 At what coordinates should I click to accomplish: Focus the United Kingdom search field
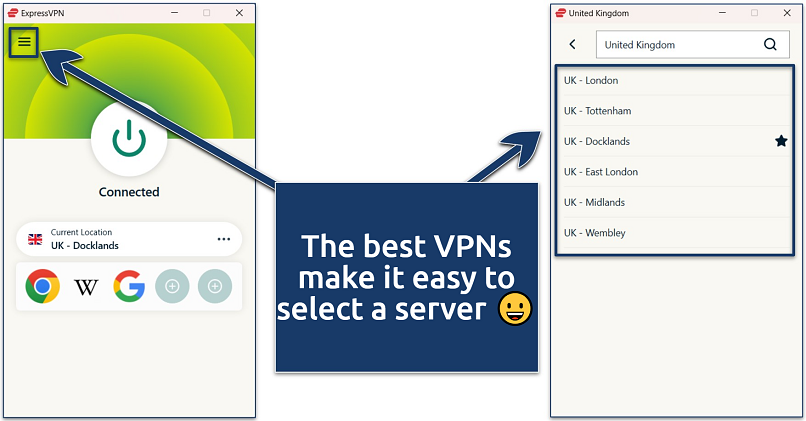tap(692, 44)
